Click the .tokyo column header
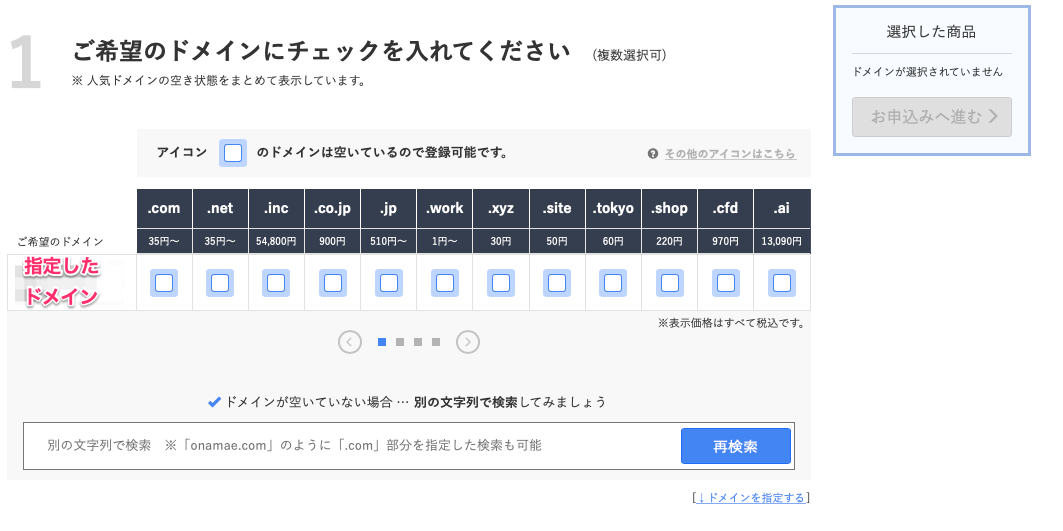Viewport: 1063px width, 531px height. tap(613, 208)
